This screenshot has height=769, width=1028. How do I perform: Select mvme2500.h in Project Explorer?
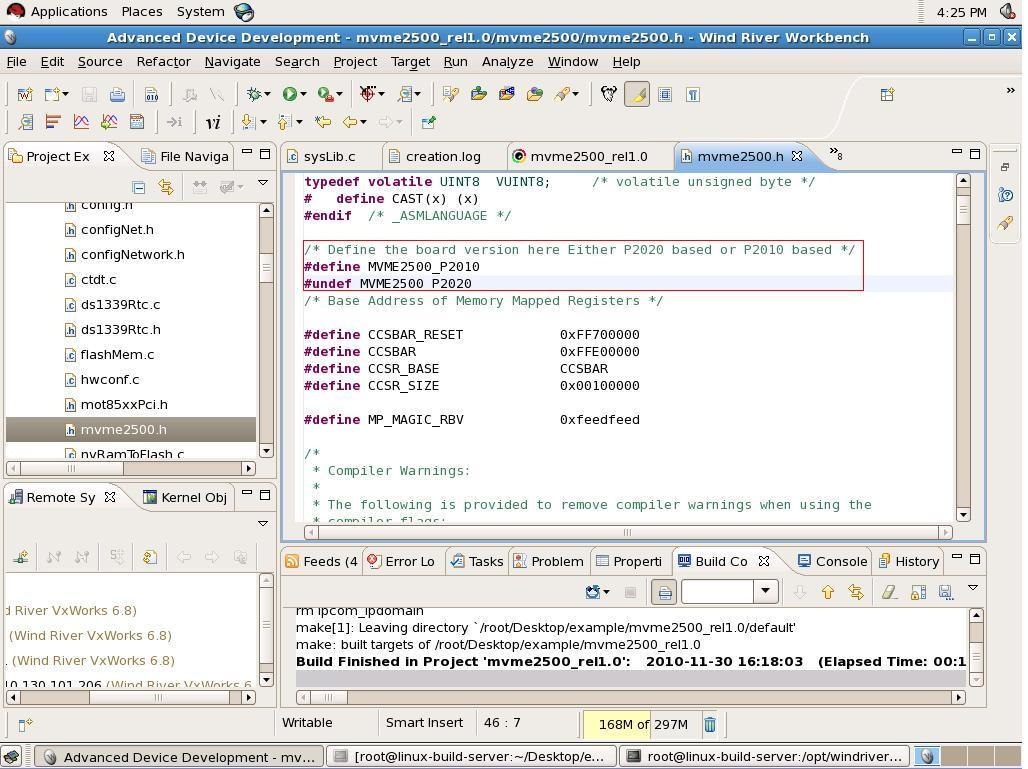pyautogui.click(x=123, y=429)
